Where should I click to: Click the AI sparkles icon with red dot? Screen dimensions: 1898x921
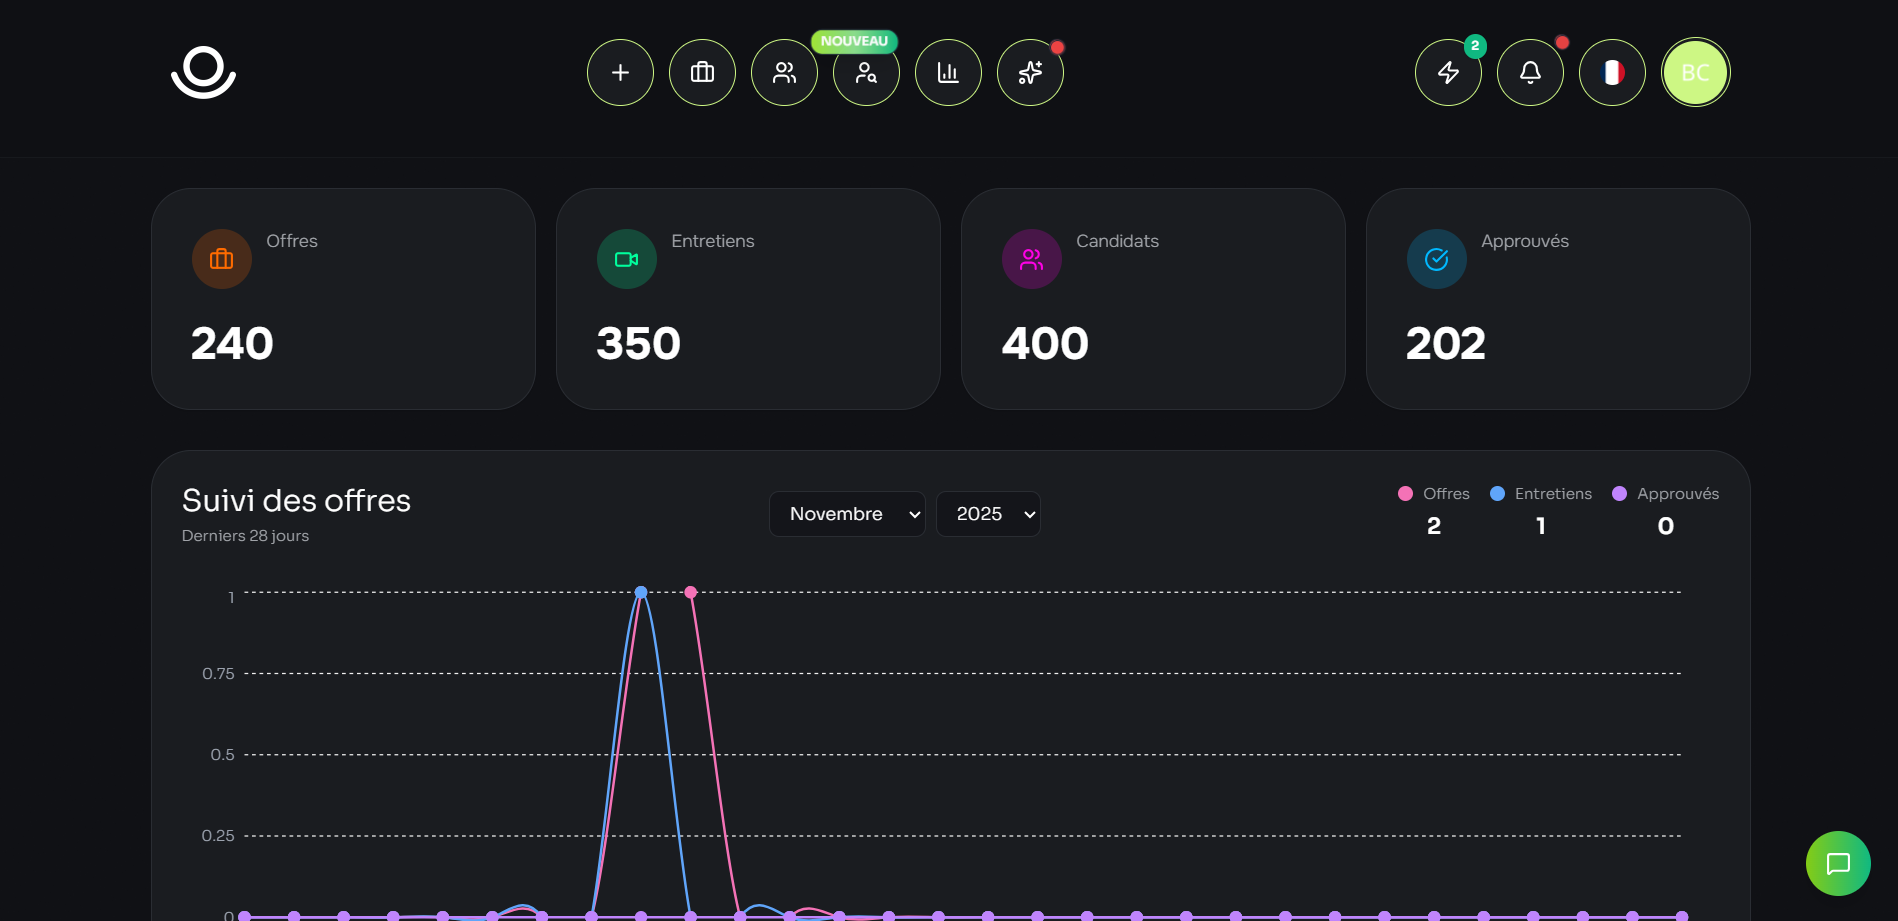tap(1030, 72)
